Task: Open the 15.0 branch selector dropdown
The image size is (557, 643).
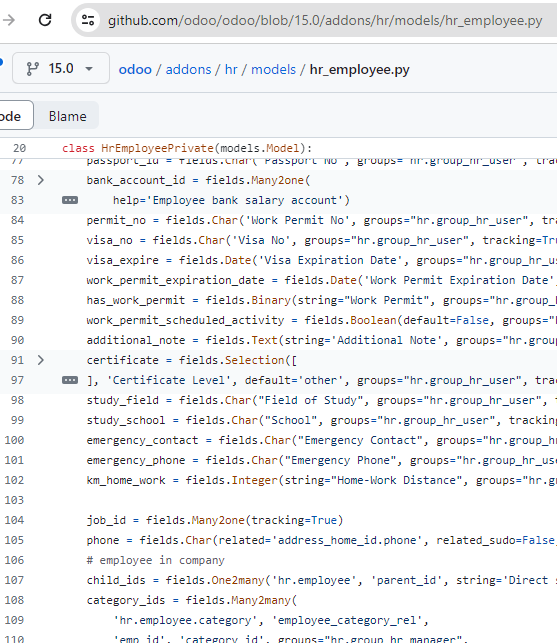Action: [x=61, y=68]
